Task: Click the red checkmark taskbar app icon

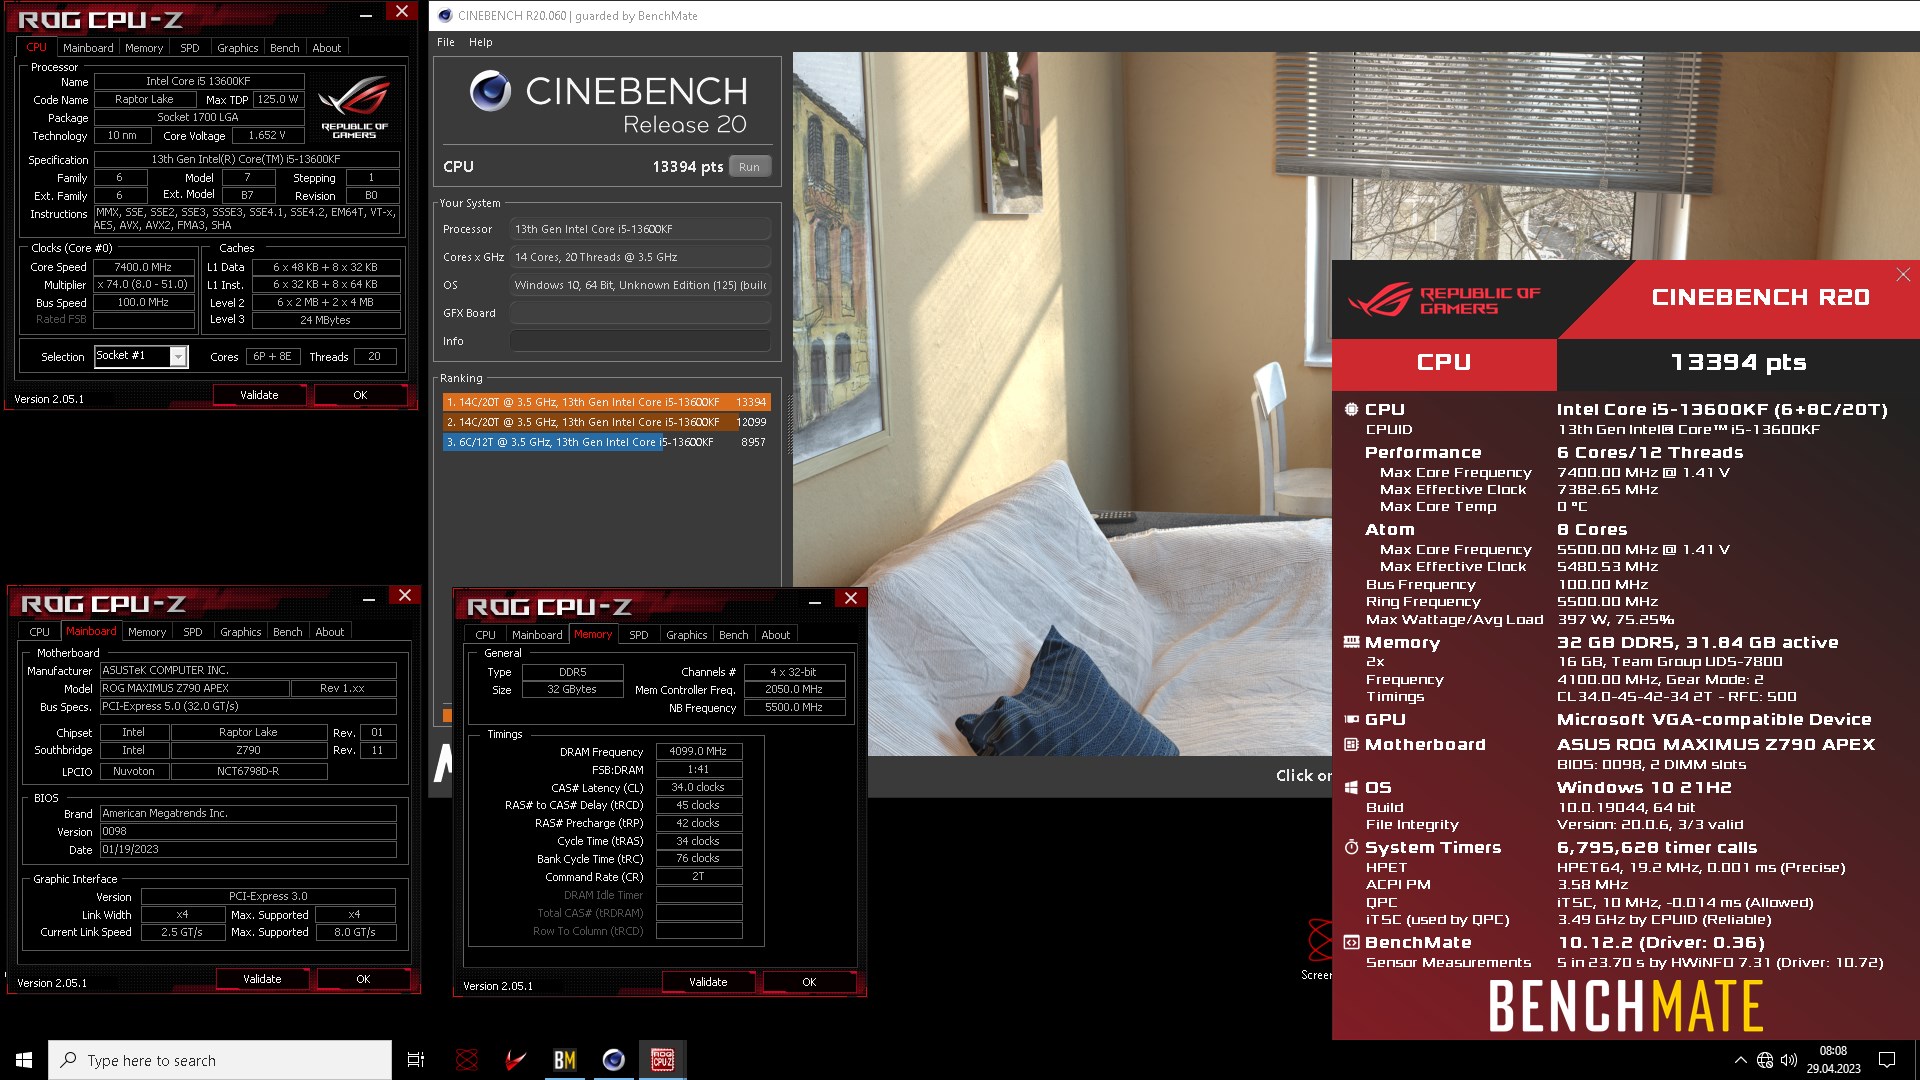Action: 515,1060
